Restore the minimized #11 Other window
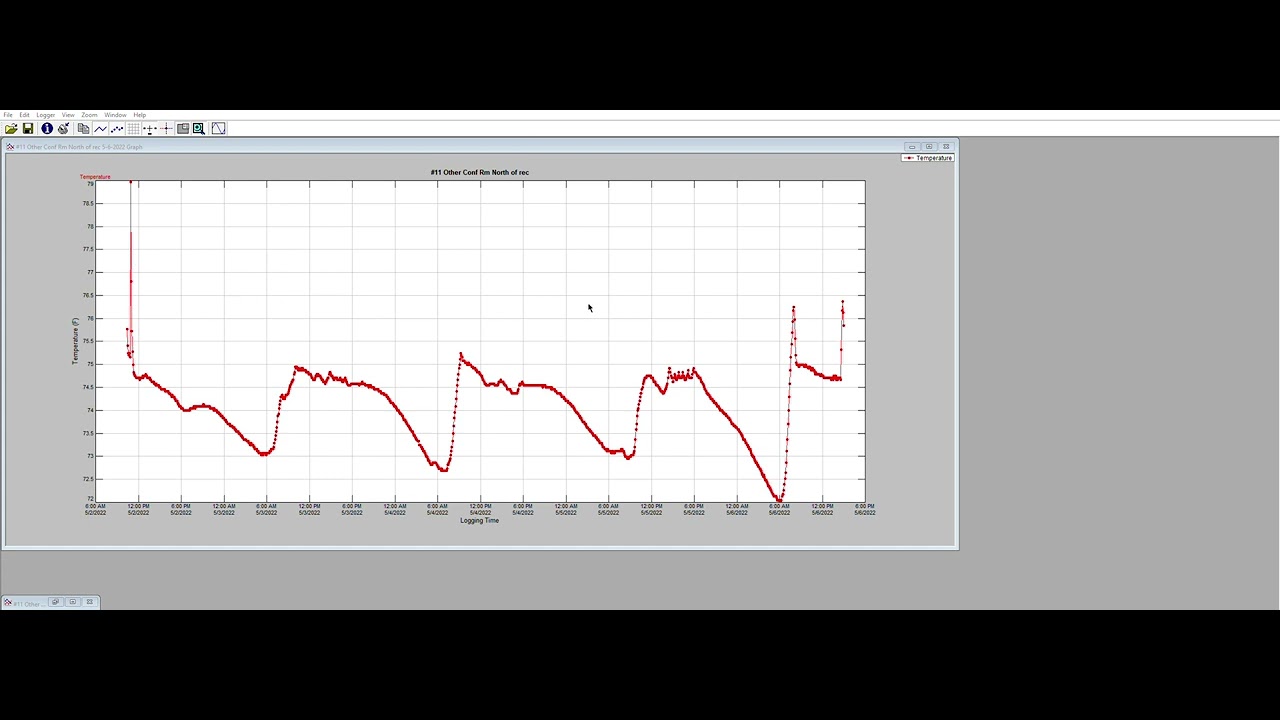The image size is (1280, 720). 56,602
